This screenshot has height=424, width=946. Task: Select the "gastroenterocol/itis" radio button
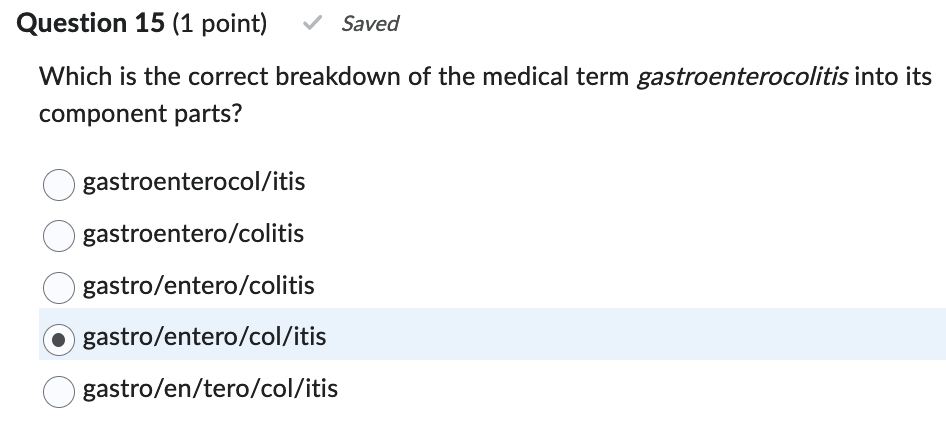tap(59, 183)
